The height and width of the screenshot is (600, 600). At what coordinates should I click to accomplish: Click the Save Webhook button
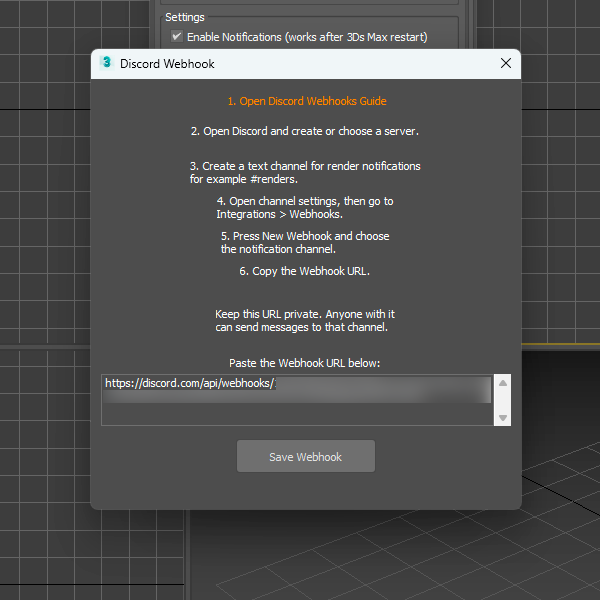click(x=306, y=456)
